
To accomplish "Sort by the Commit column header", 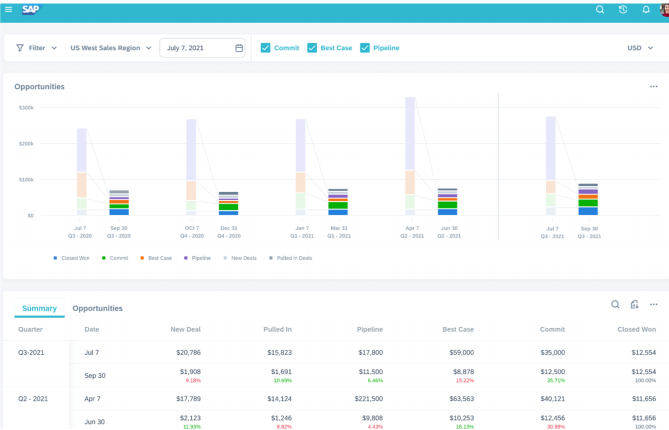I will click(x=553, y=329).
